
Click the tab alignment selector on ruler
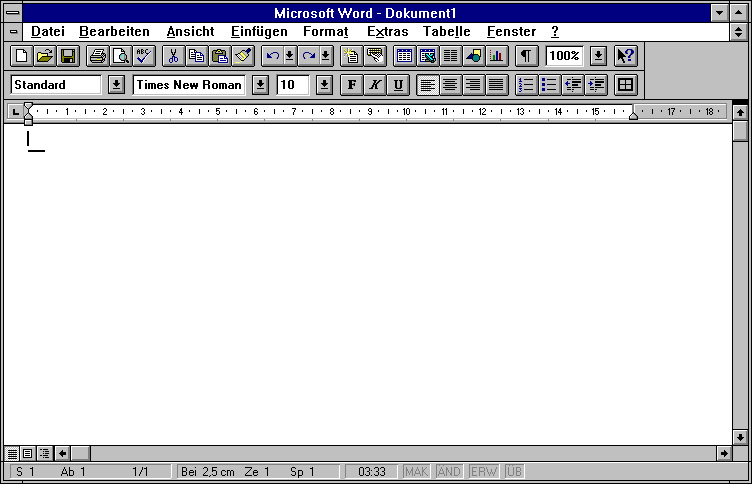tap(15, 112)
